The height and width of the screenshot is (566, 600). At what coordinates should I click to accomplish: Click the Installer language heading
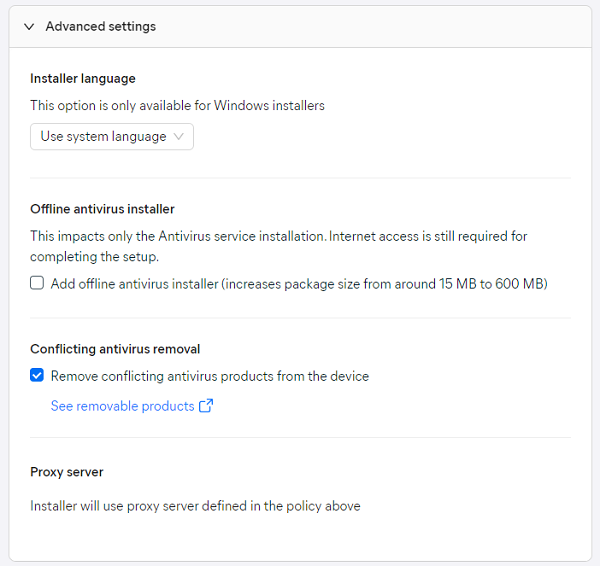[83, 79]
